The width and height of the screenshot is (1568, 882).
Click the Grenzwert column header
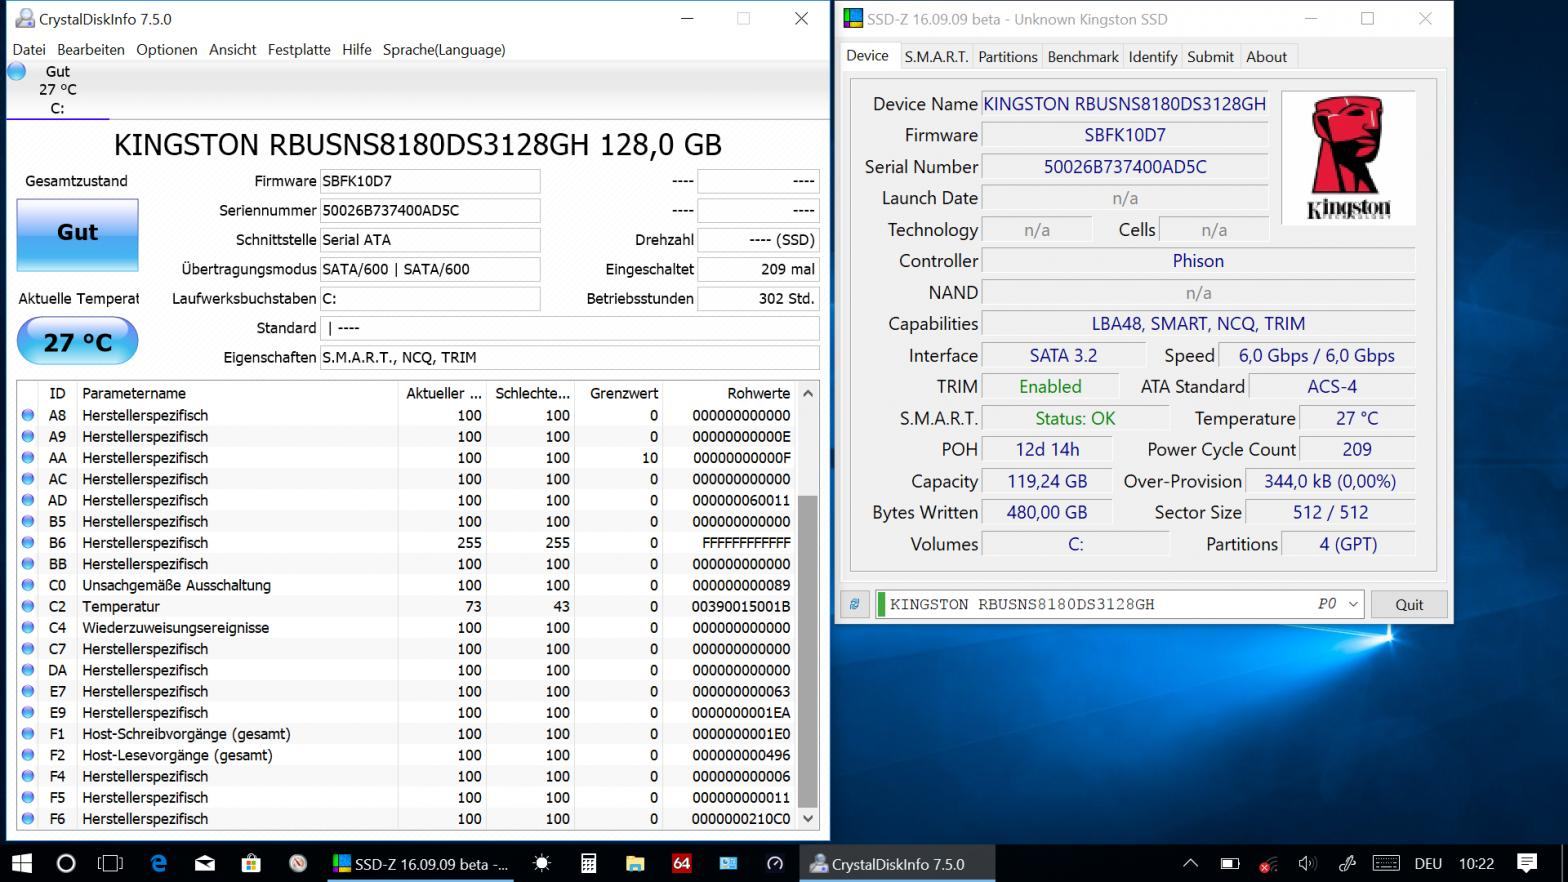coord(618,393)
